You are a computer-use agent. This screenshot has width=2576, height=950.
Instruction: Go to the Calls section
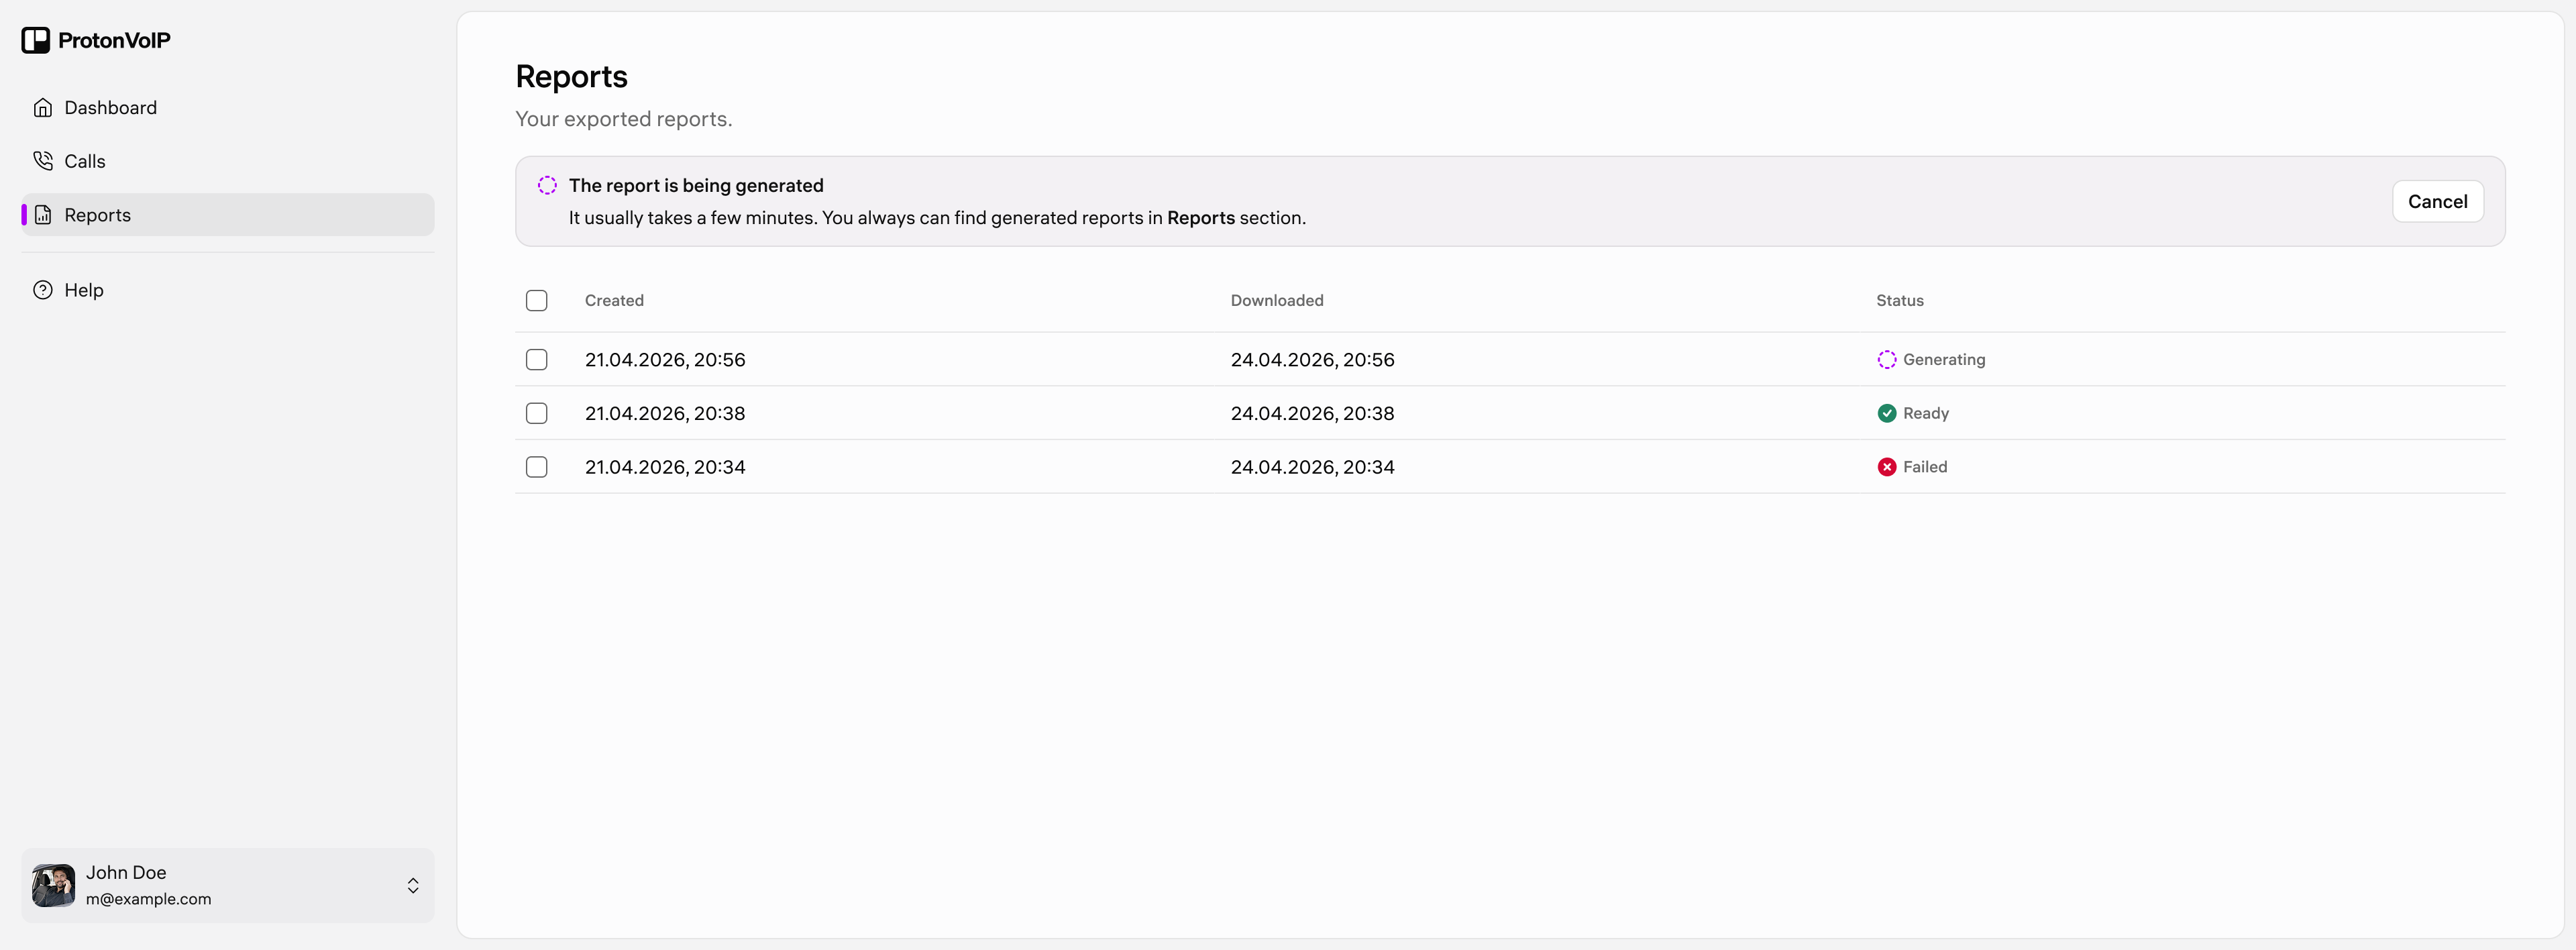coord(228,161)
